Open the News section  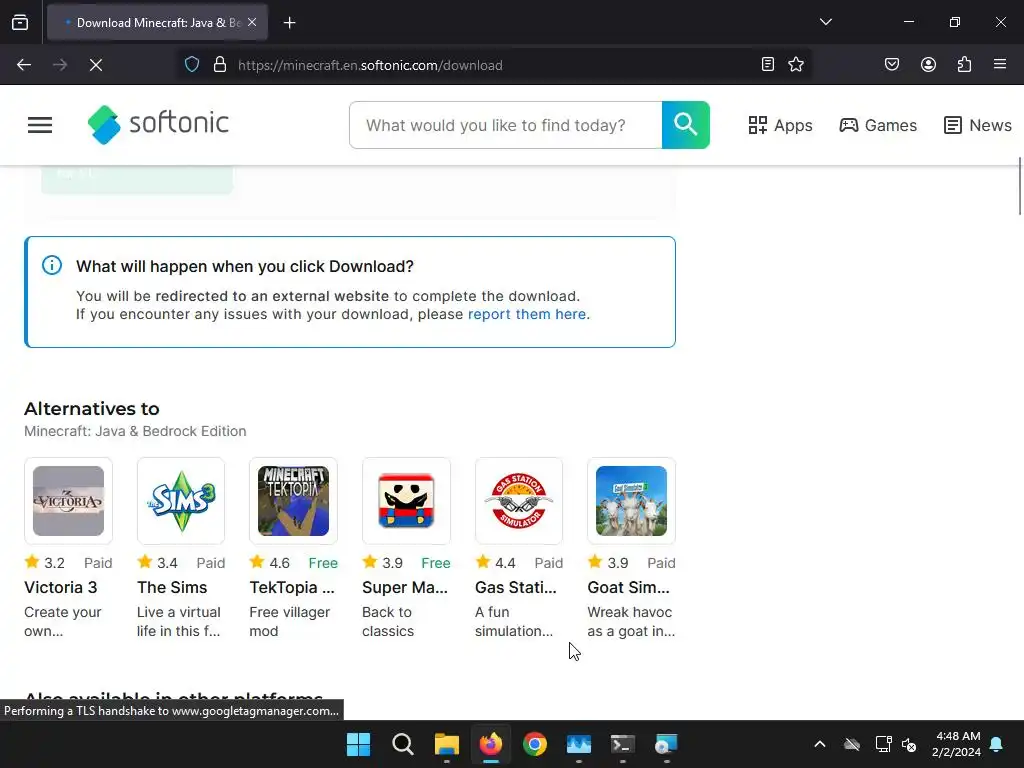[x=978, y=125]
